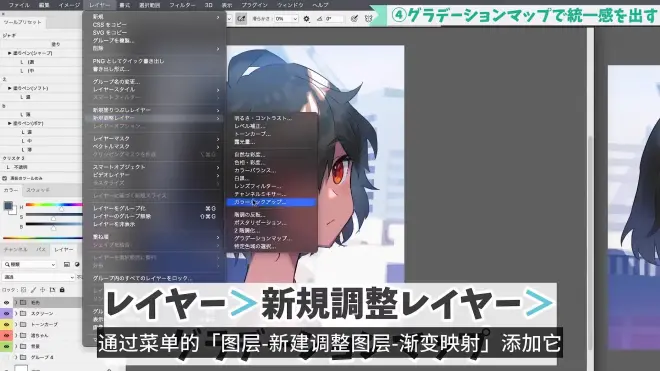
Task: Open レイヤースタイル submenu
Action: coord(154,89)
